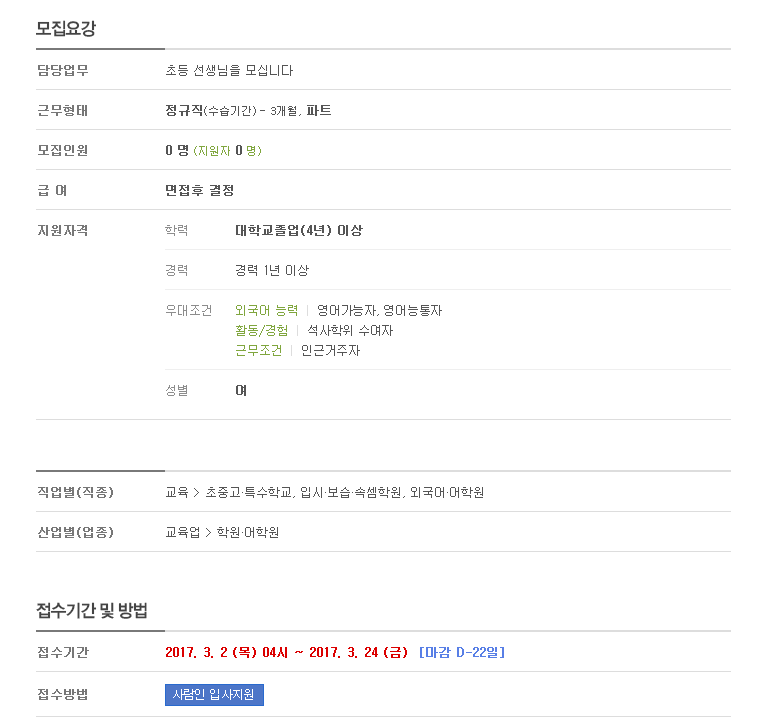
Task: Click the 교육 job category text
Action: (177, 492)
